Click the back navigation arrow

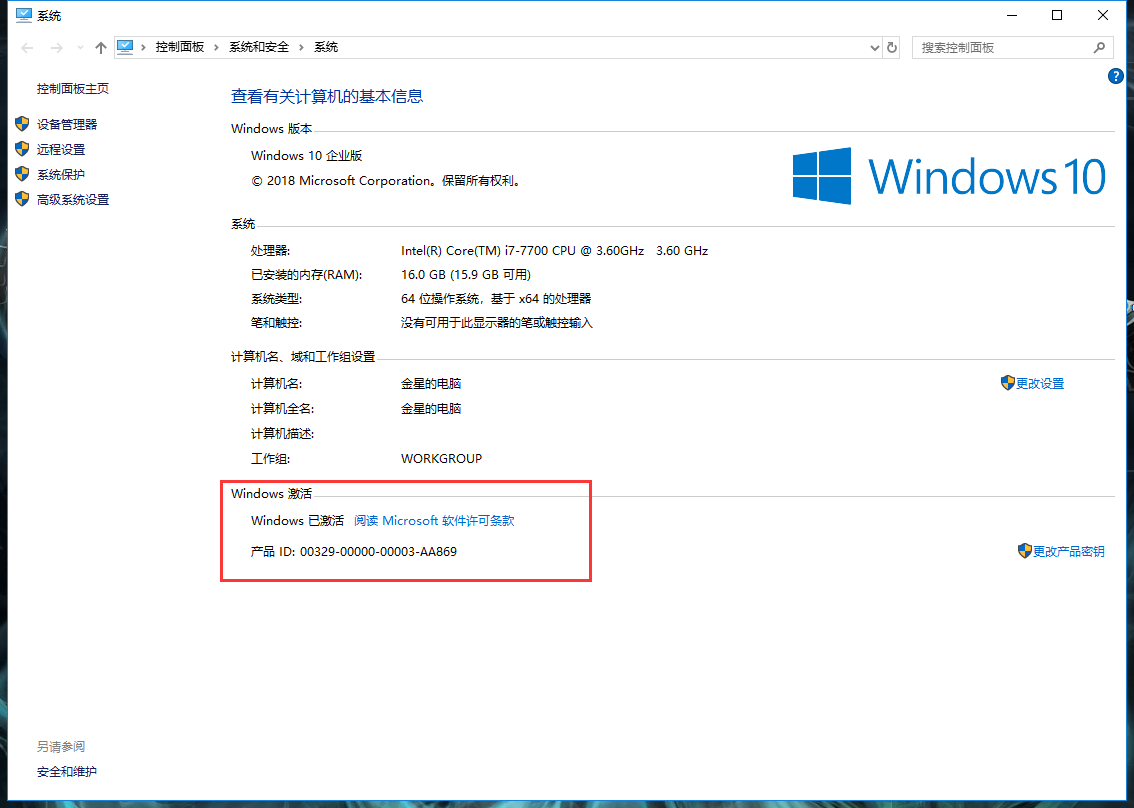[x=26, y=47]
